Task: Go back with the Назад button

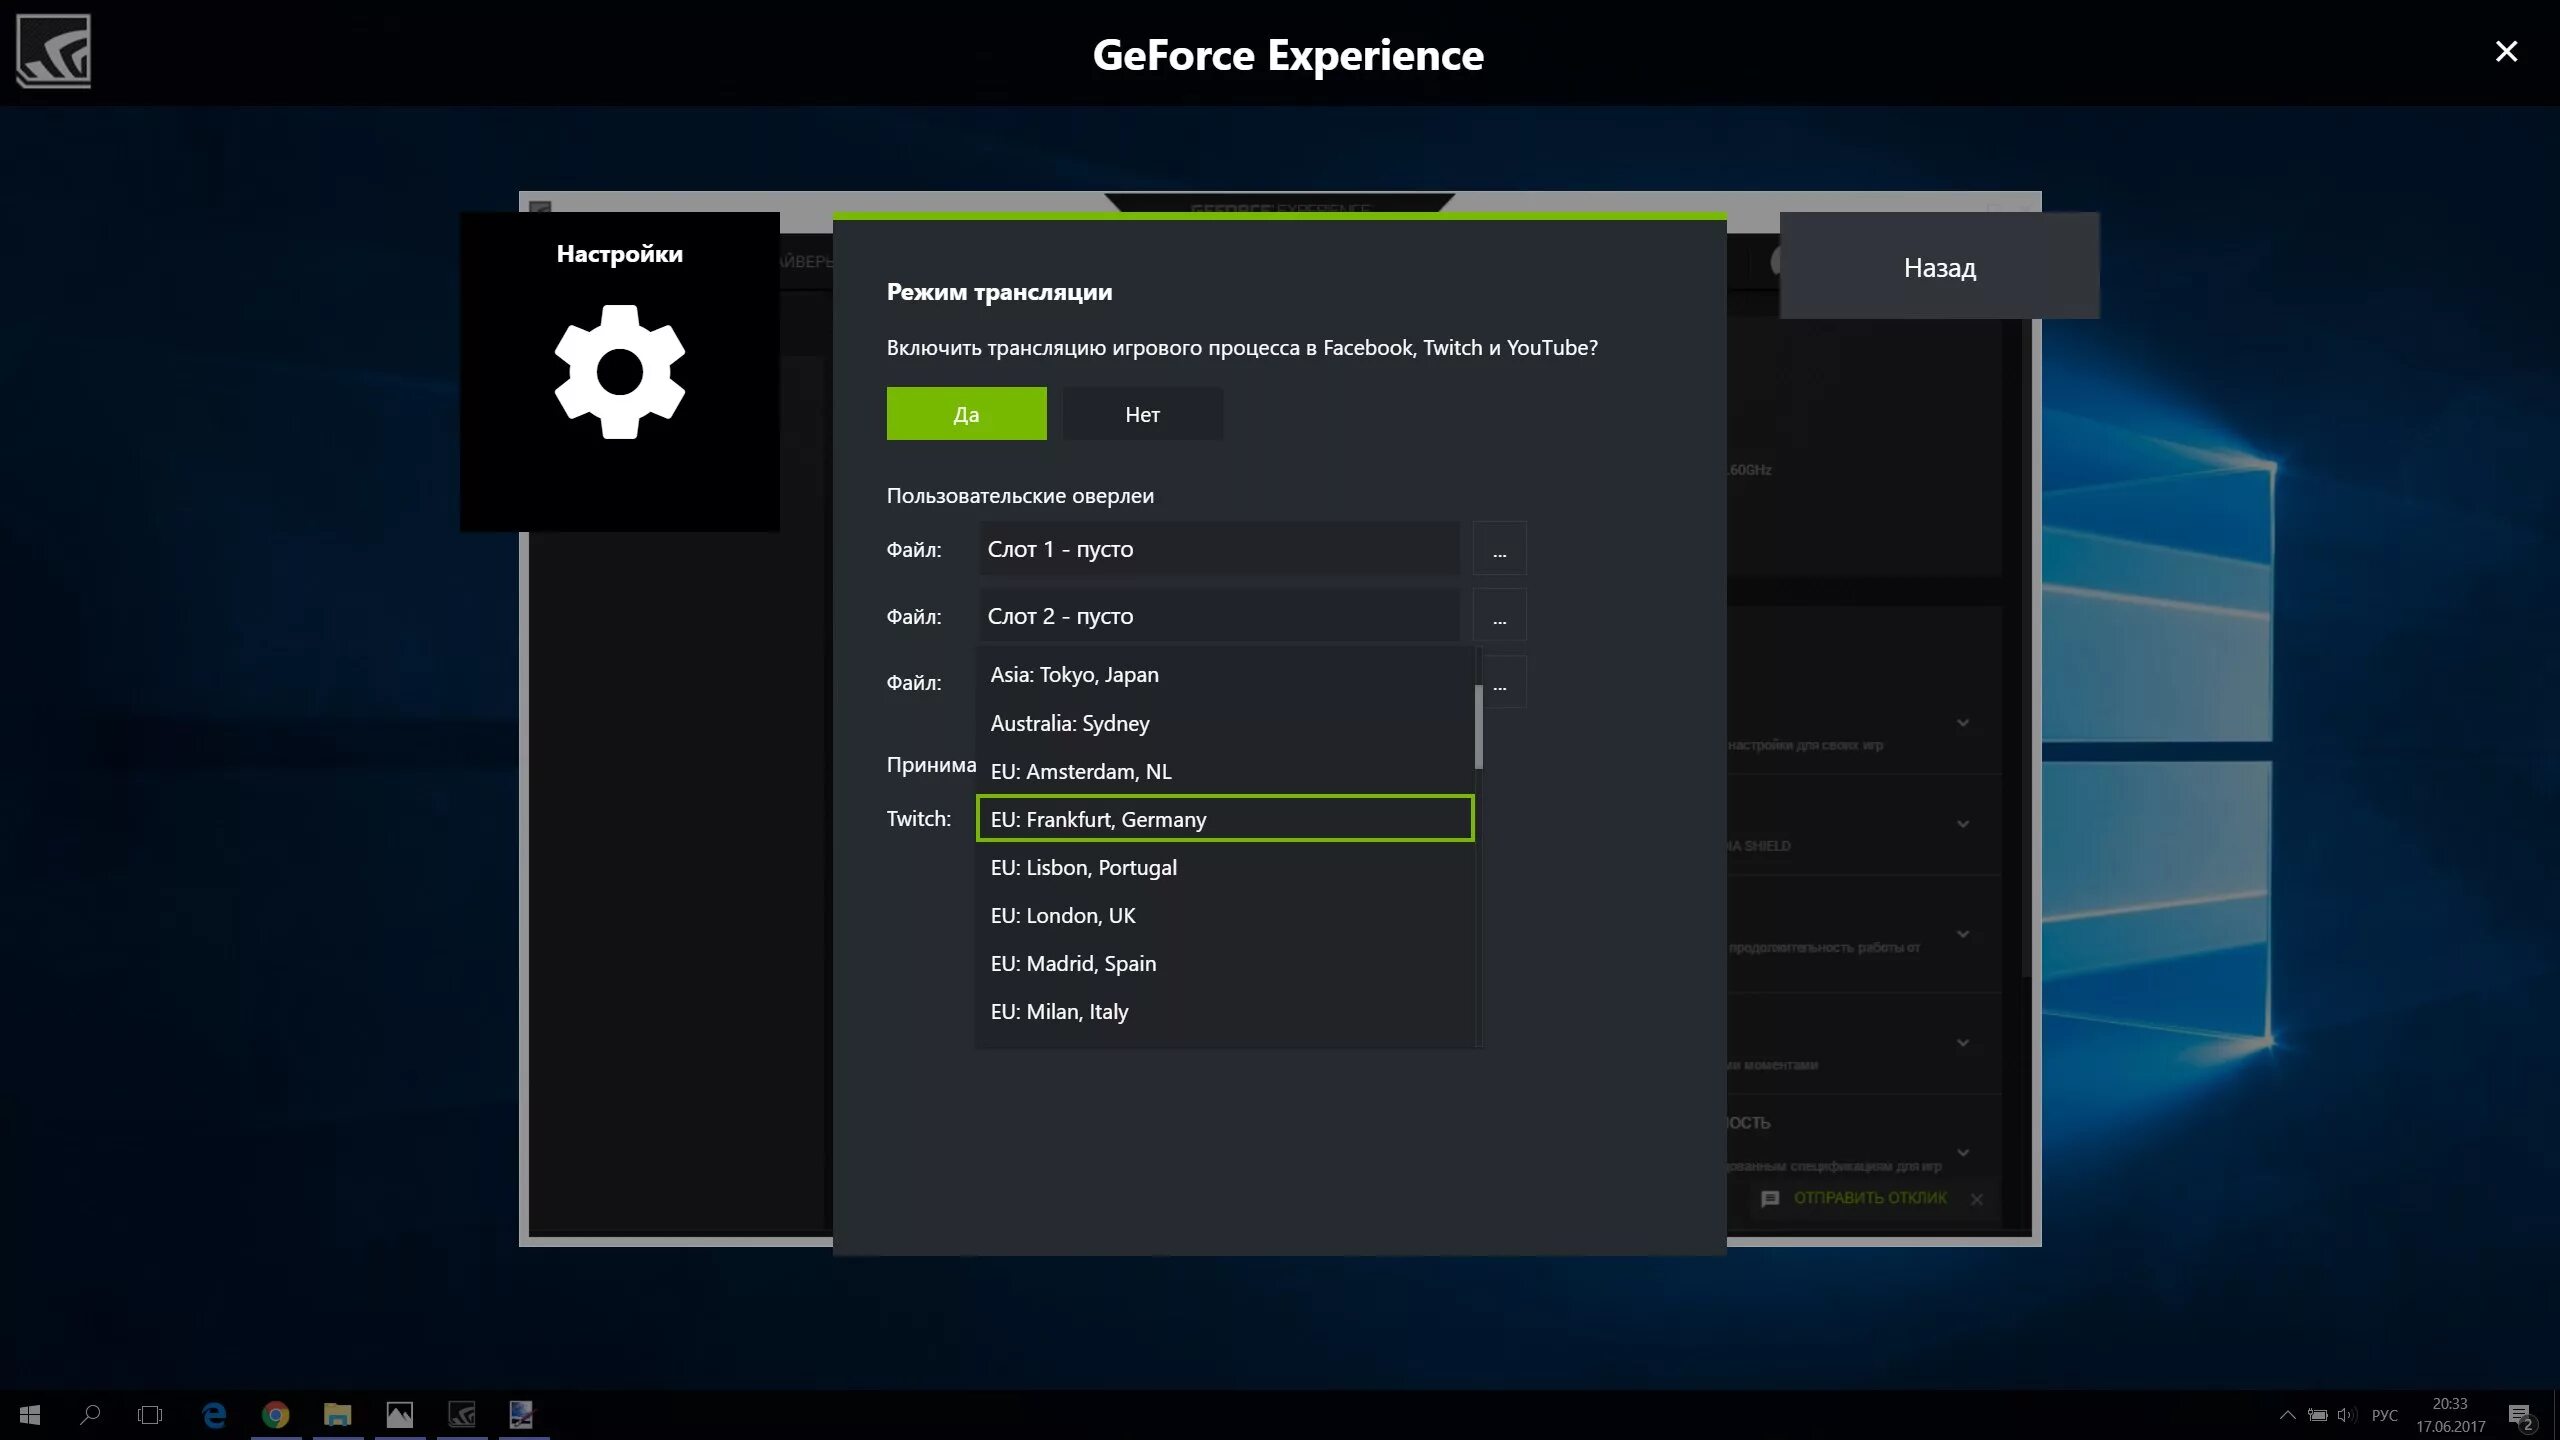Action: [x=1939, y=267]
